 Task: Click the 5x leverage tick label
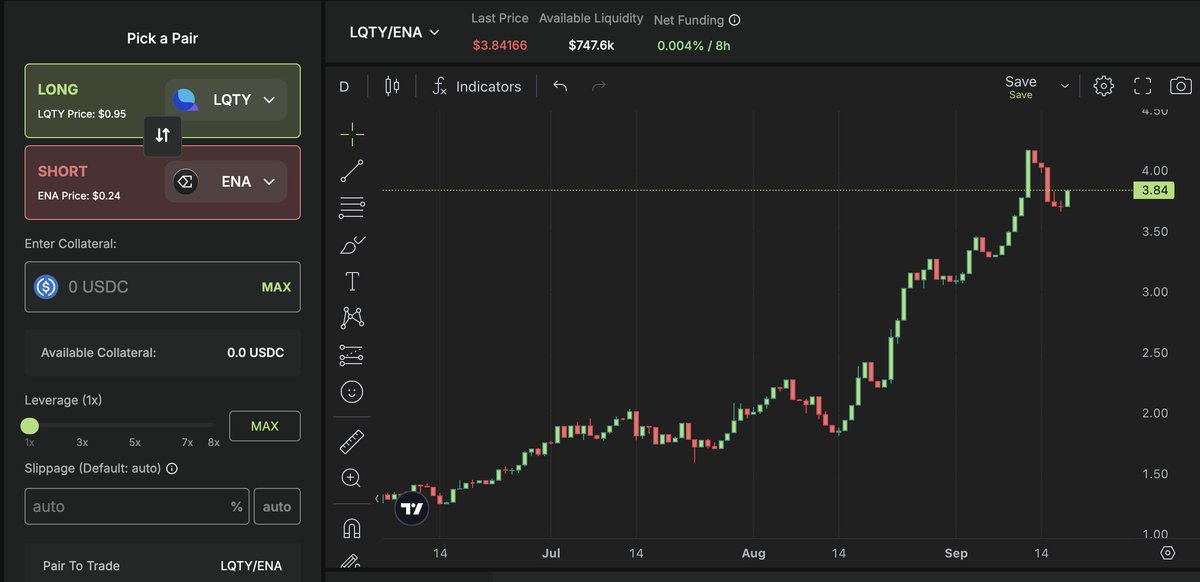(134, 442)
